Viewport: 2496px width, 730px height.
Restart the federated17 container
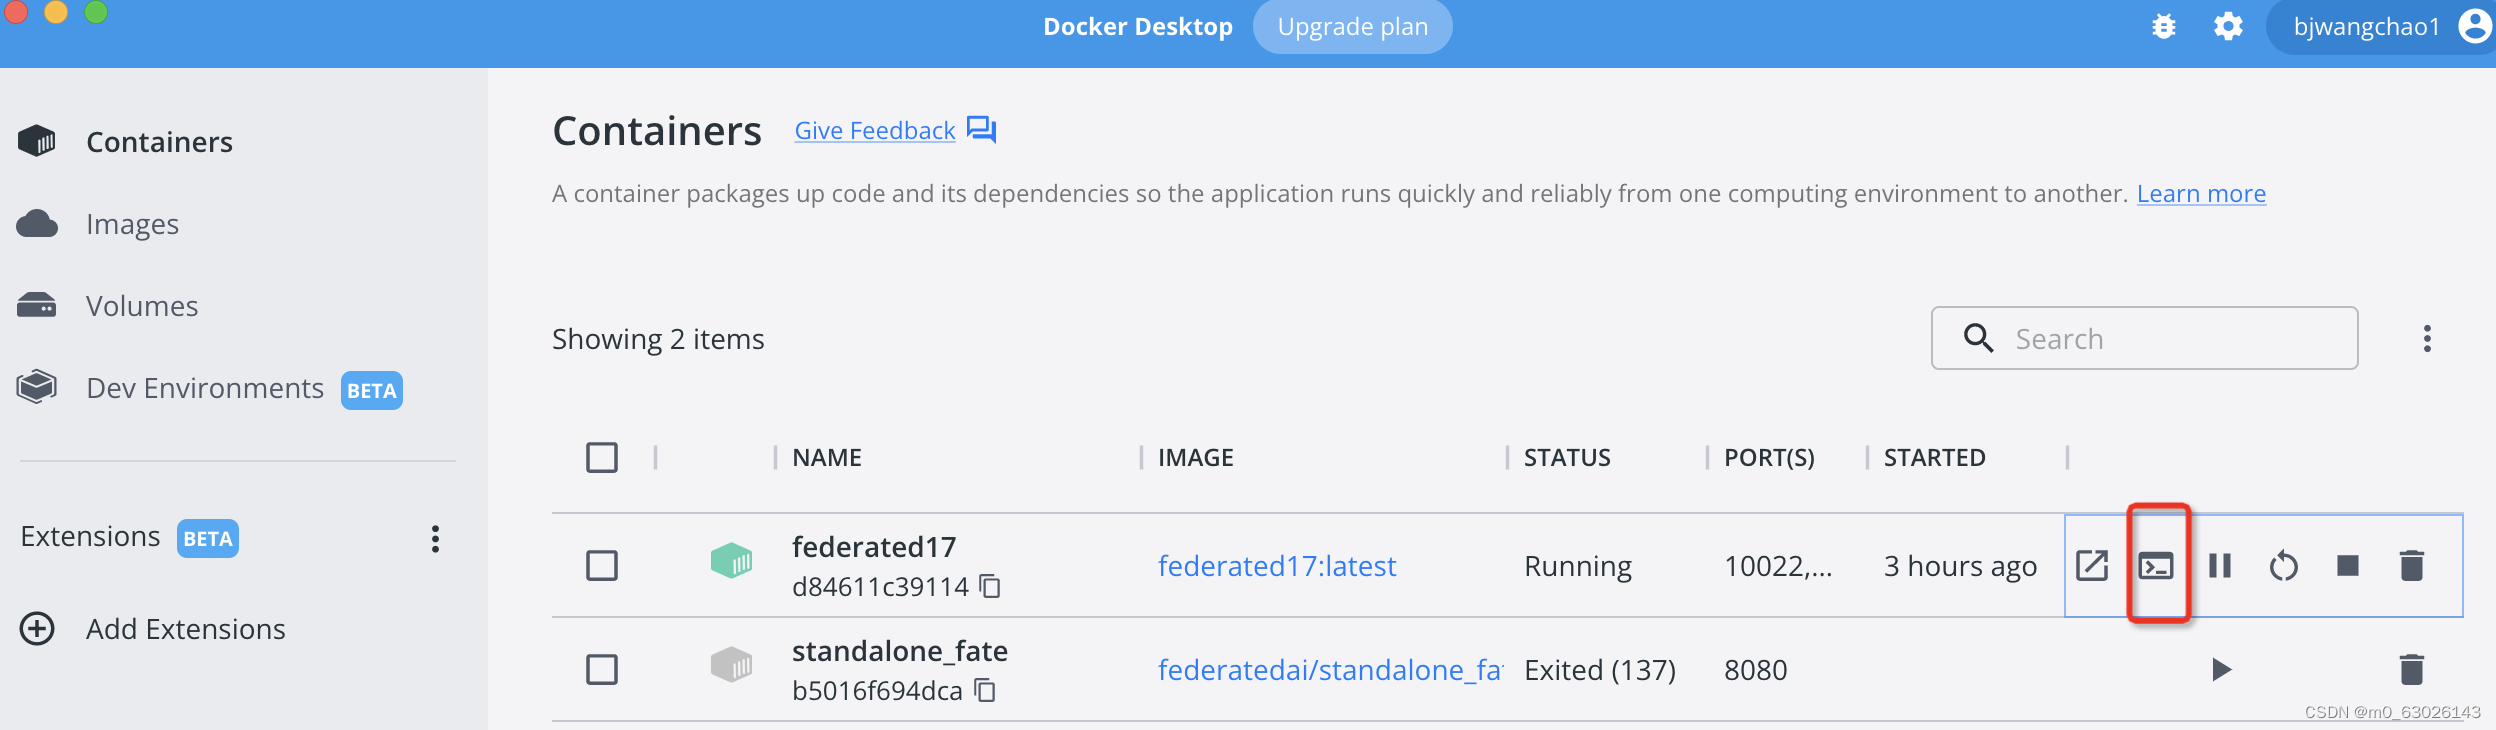(2284, 566)
